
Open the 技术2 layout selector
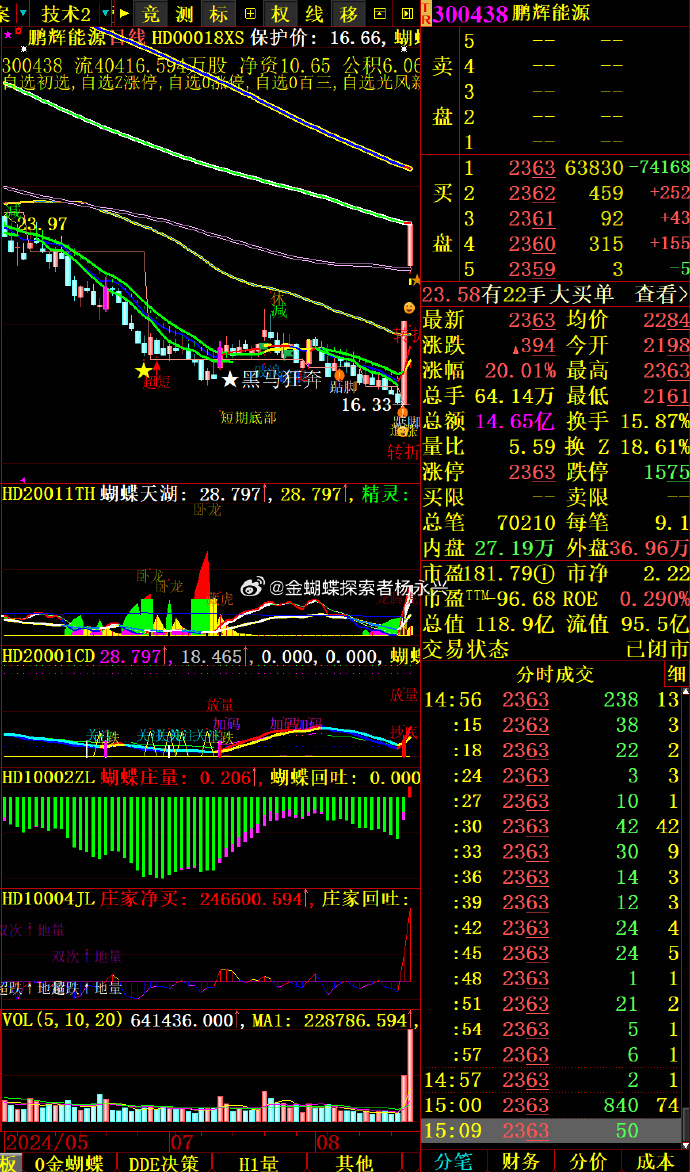[65, 13]
